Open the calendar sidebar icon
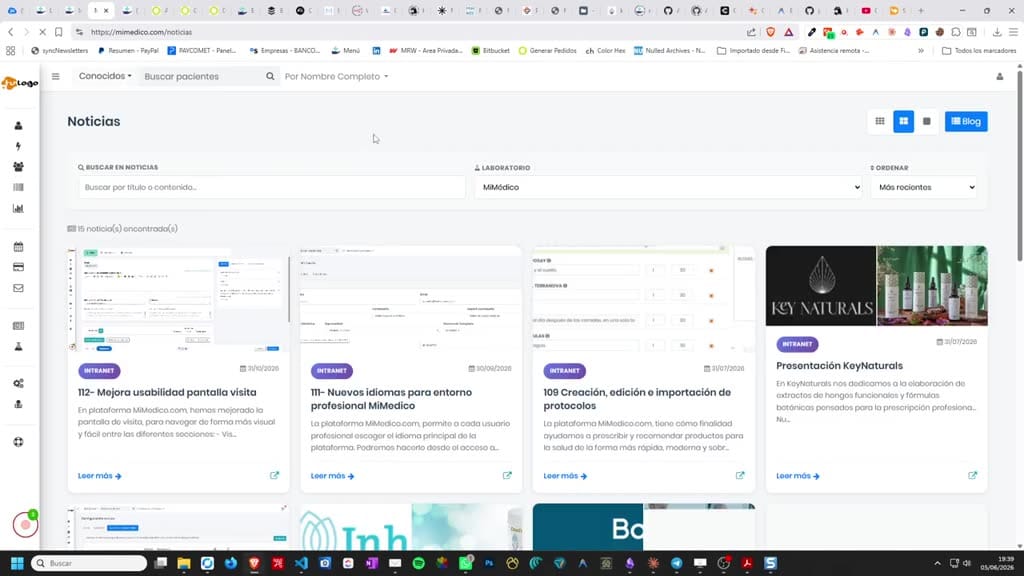 tap(18, 247)
